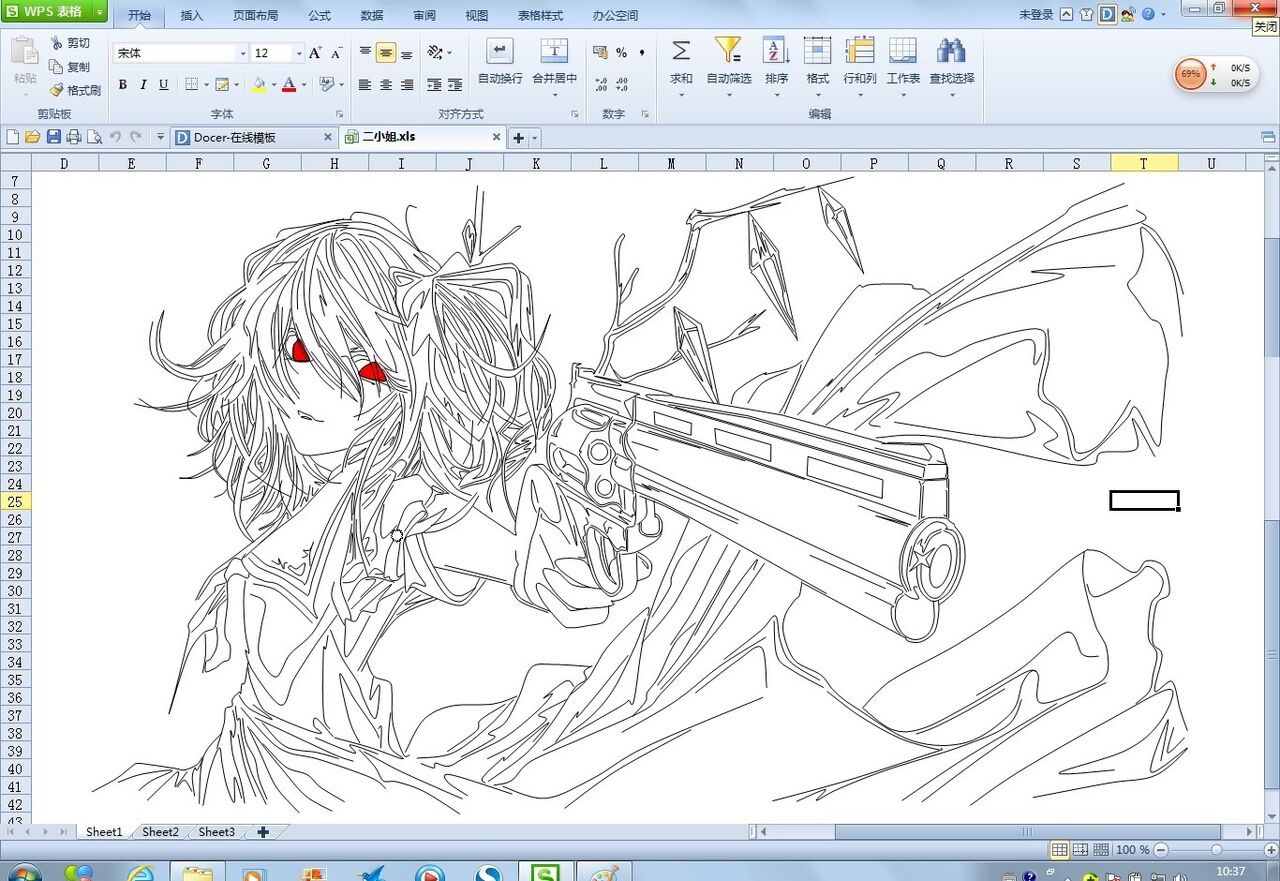Add a new sheet with the plus button

coord(263,832)
